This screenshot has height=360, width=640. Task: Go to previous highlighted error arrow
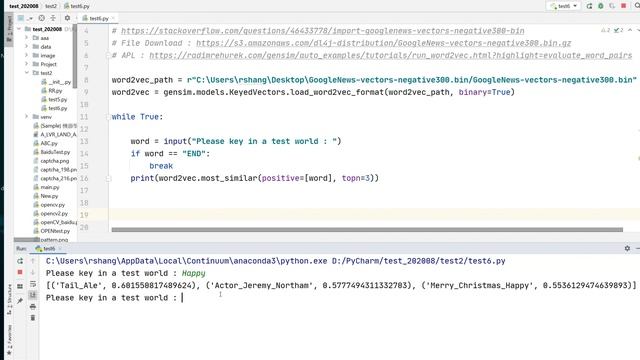[630, 30]
